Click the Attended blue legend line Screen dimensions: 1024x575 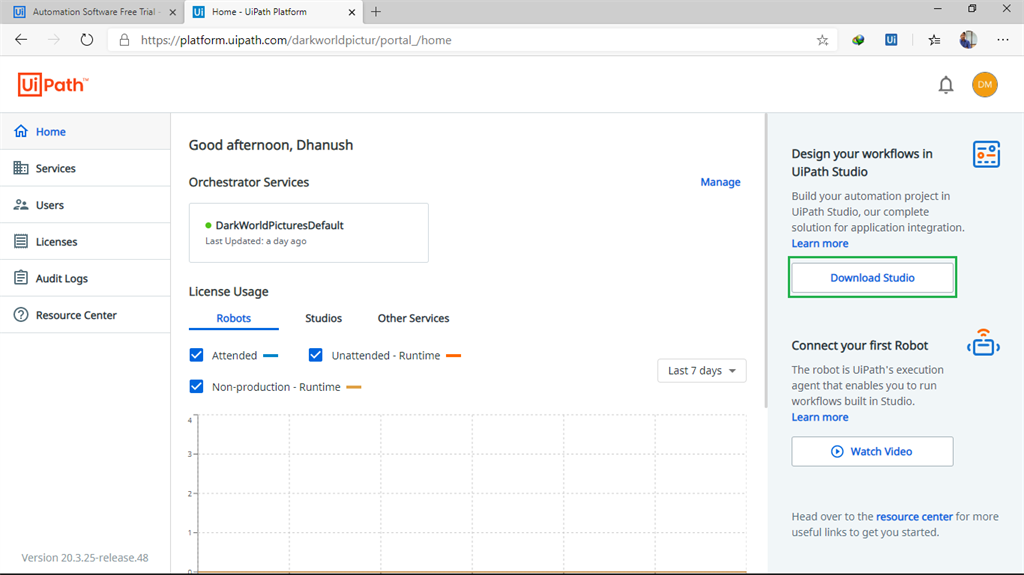(270, 355)
